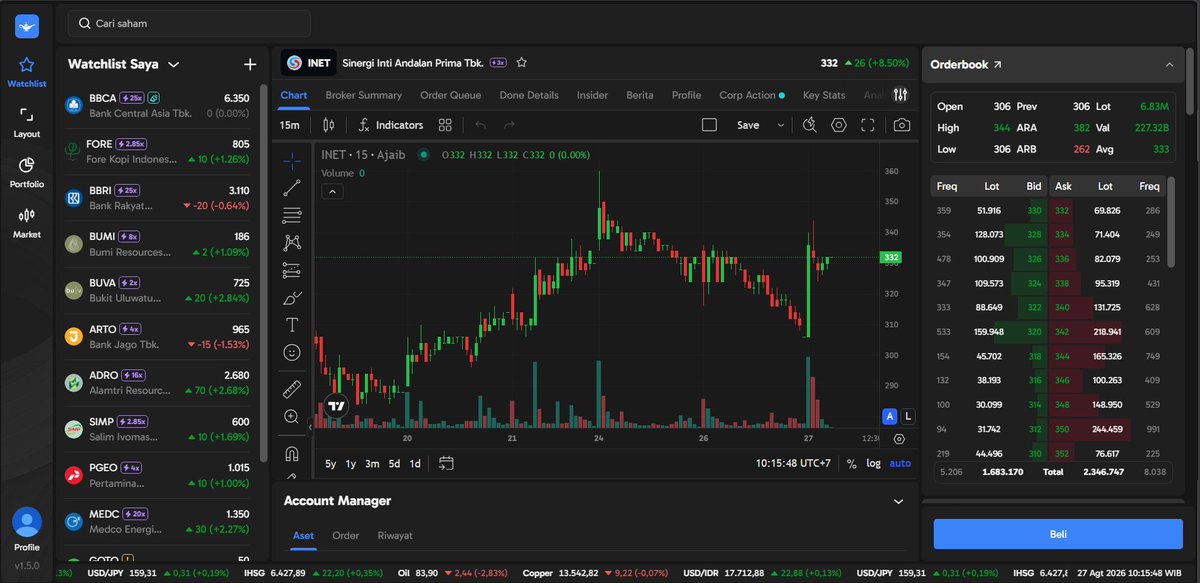
Task: Toggle the magnet snap mode
Action: pyautogui.click(x=292, y=453)
